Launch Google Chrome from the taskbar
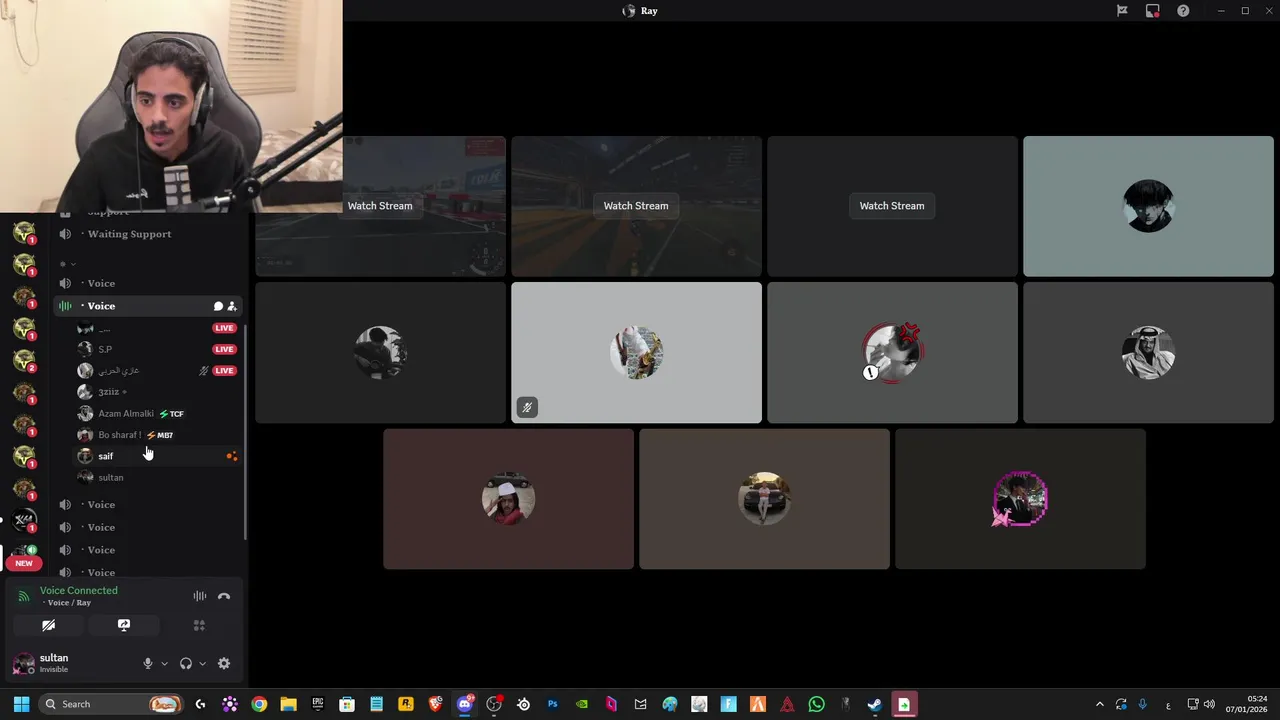 click(259, 704)
